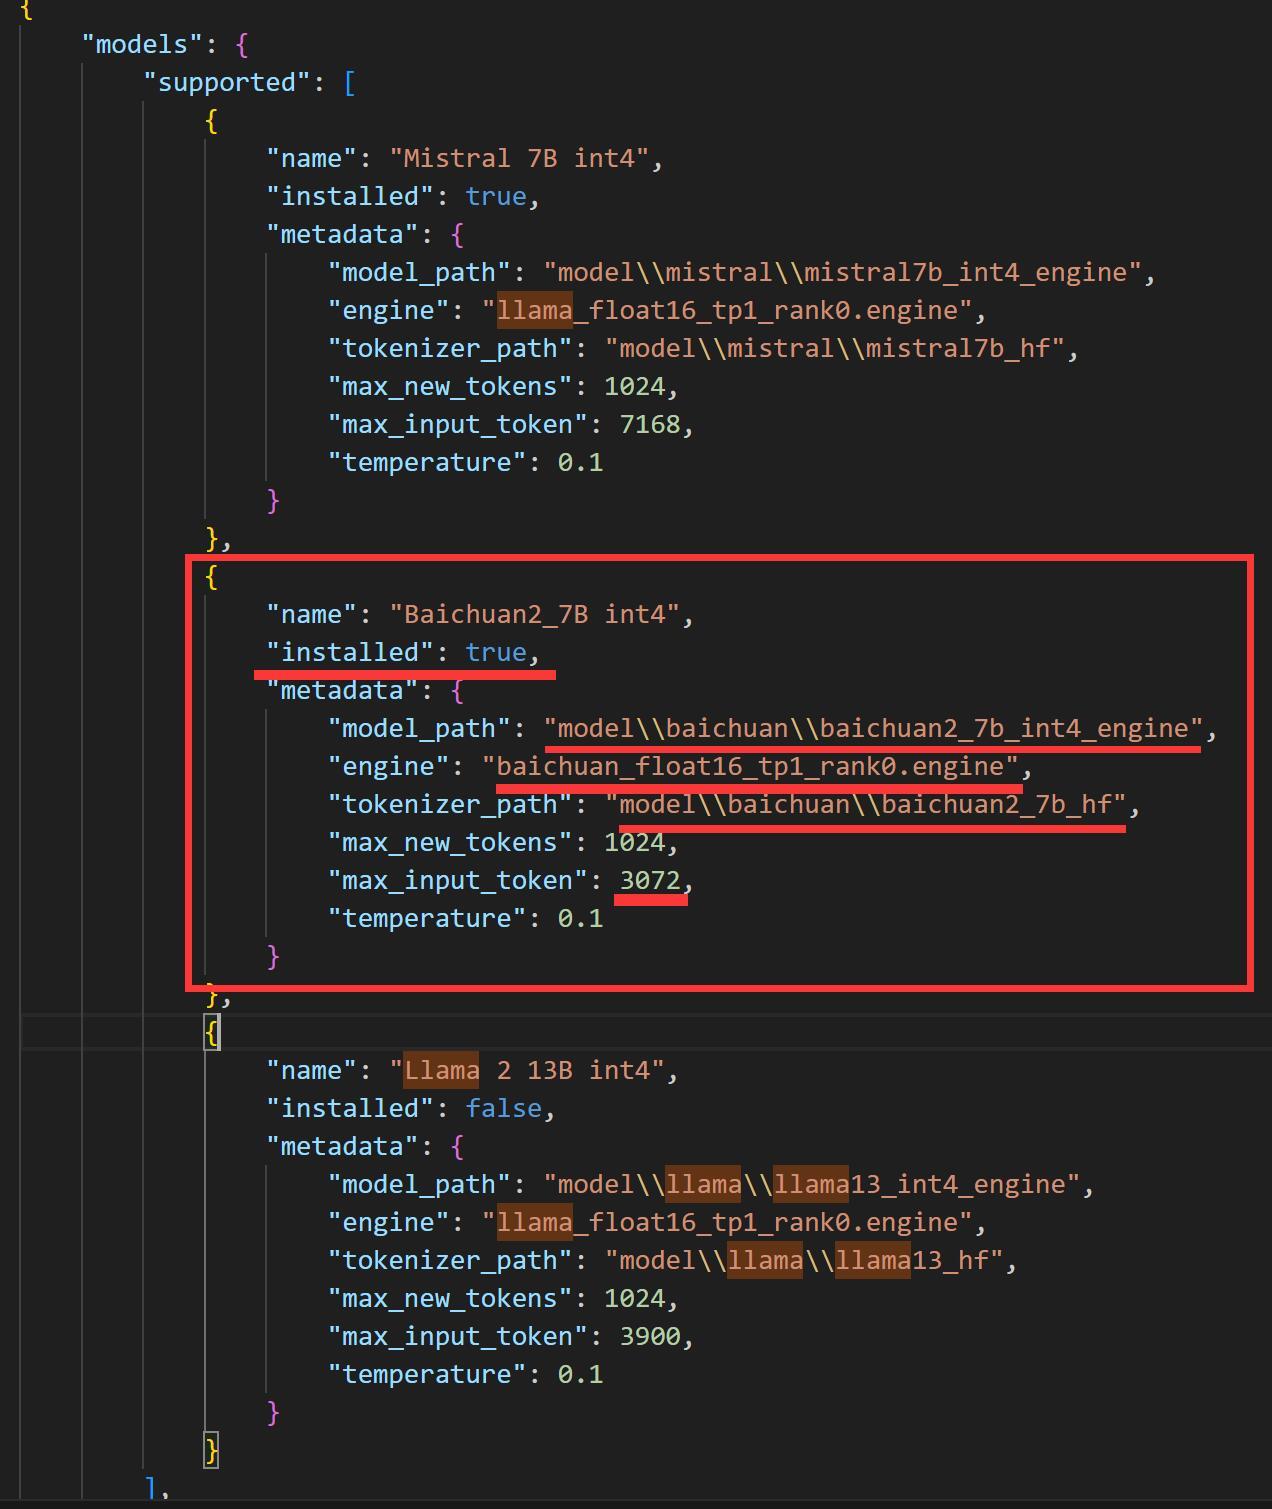Click the llama13_hf tokenizer_path value
The height and width of the screenshot is (1509, 1272).
(x=804, y=1260)
